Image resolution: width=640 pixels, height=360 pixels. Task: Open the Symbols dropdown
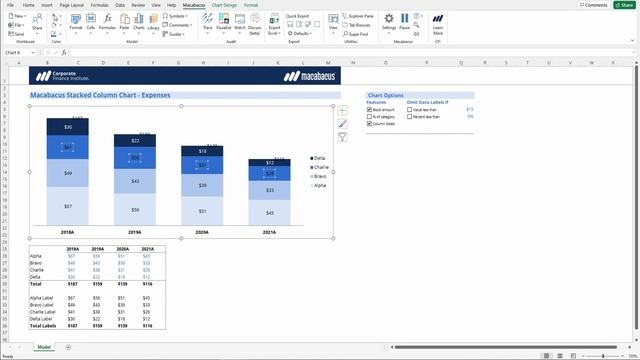click(x=175, y=16)
